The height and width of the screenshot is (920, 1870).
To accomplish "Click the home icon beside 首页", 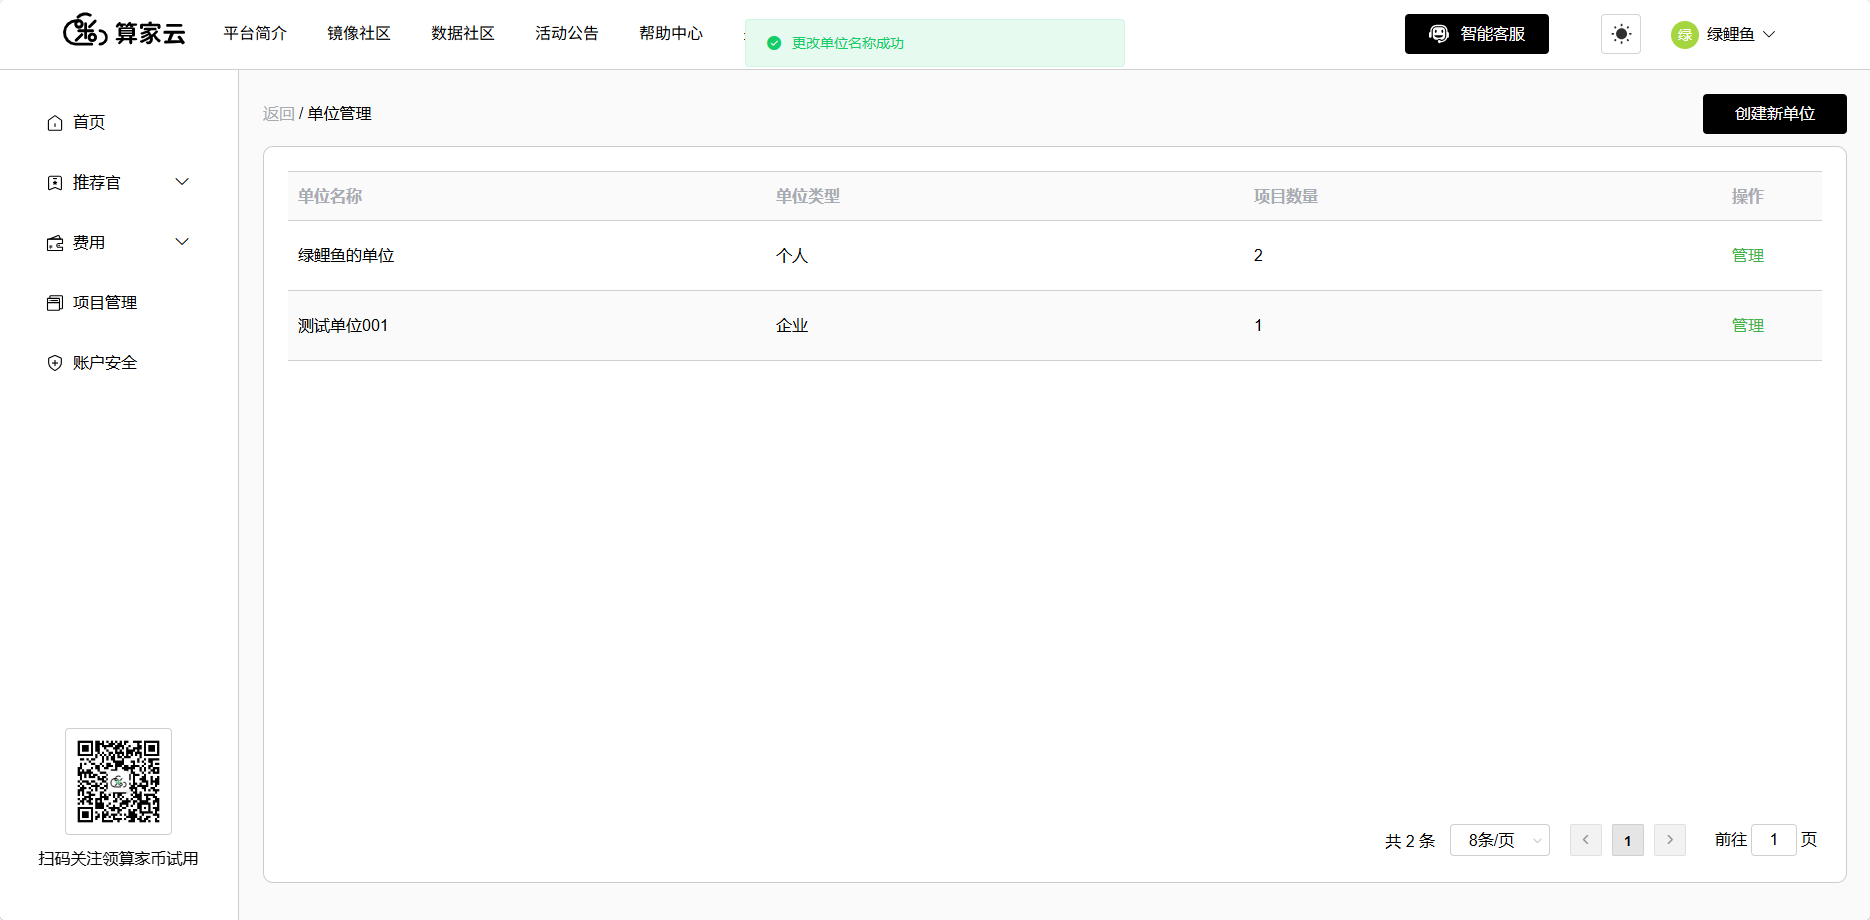I will (55, 123).
